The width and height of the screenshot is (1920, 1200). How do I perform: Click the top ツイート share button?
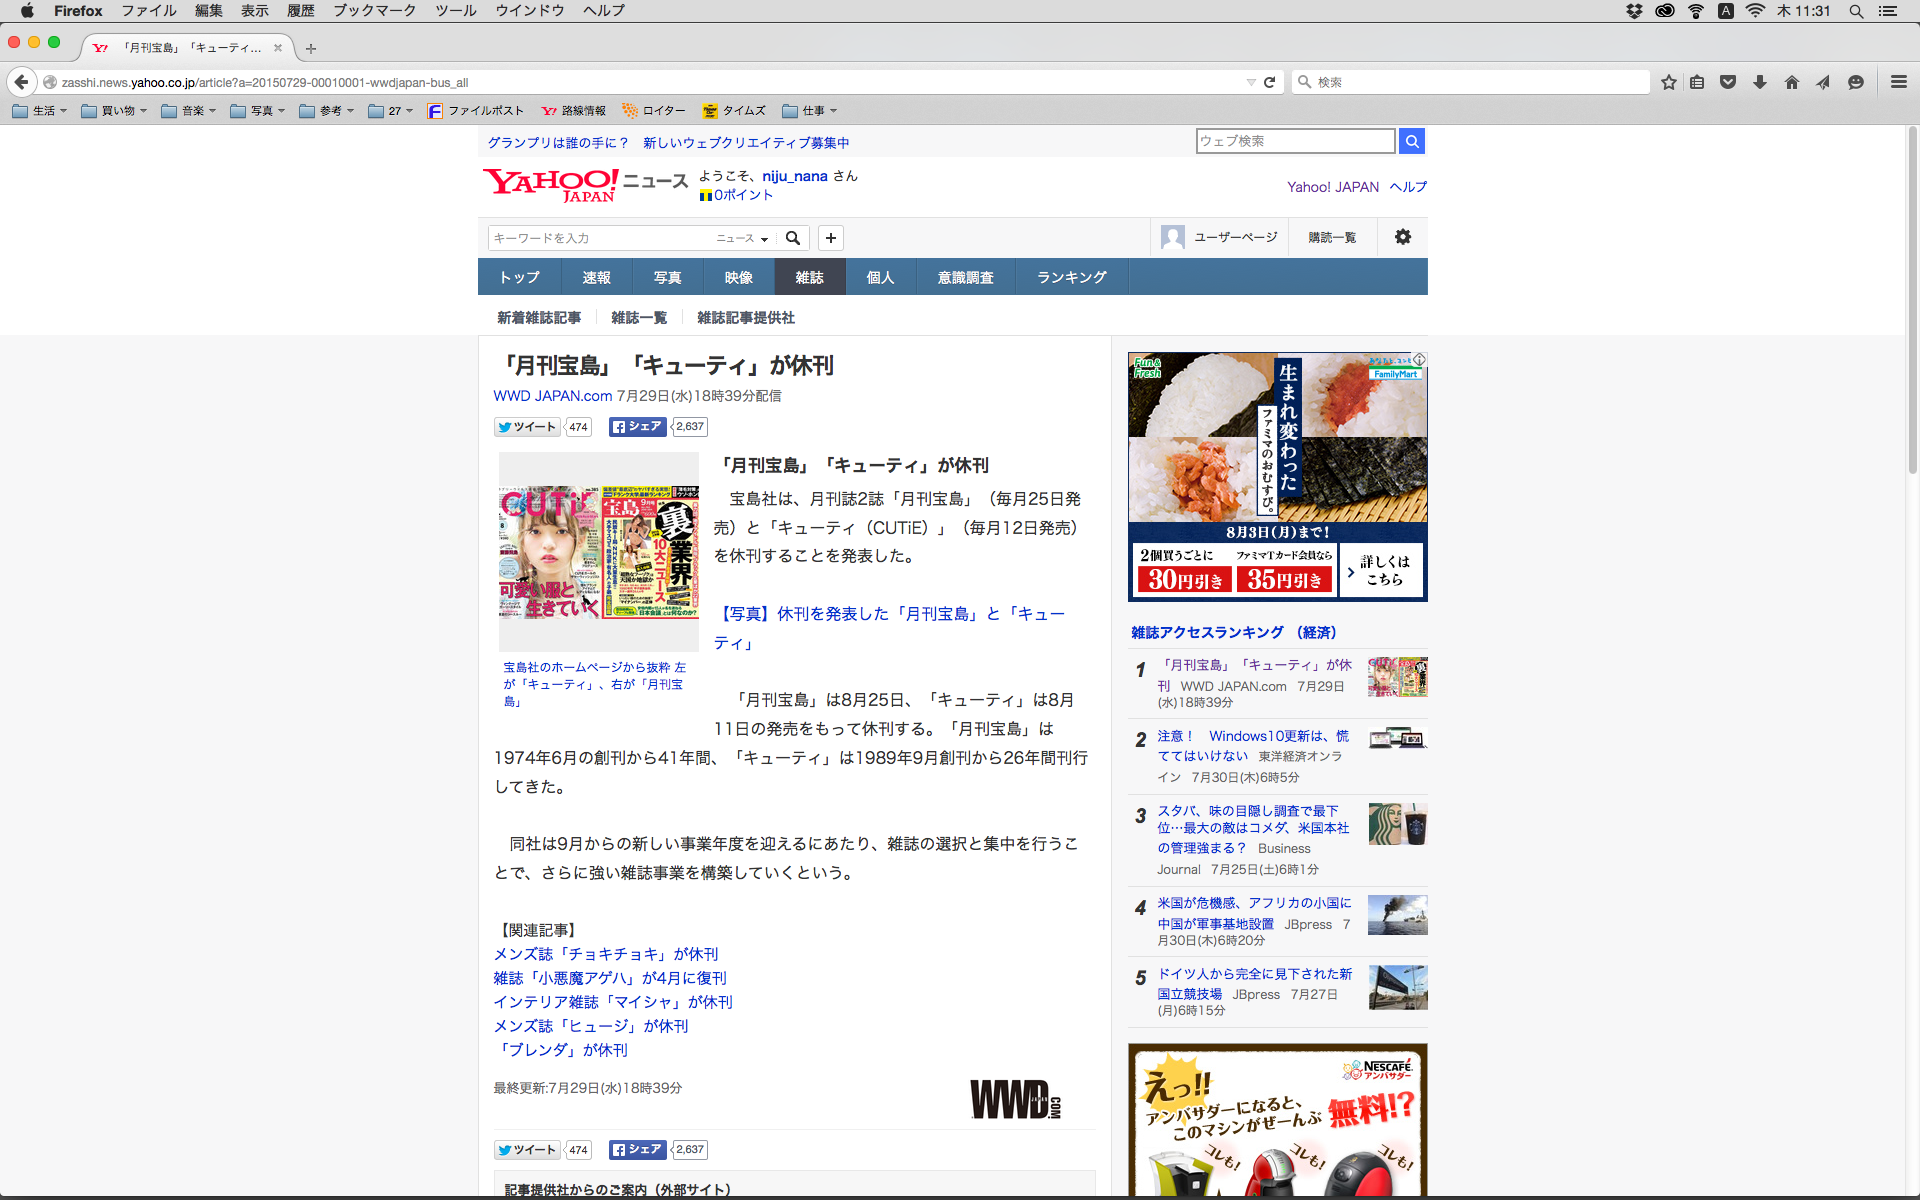(x=527, y=427)
